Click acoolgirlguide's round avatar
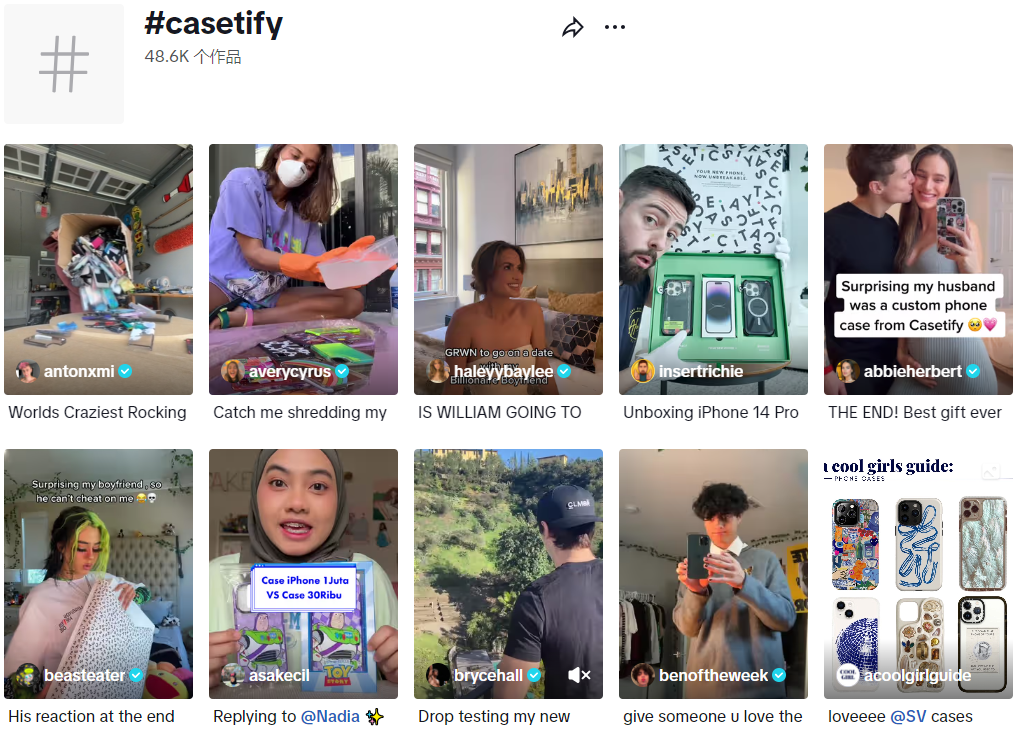Image resolution: width=1020 pixels, height=732 pixels. click(848, 675)
